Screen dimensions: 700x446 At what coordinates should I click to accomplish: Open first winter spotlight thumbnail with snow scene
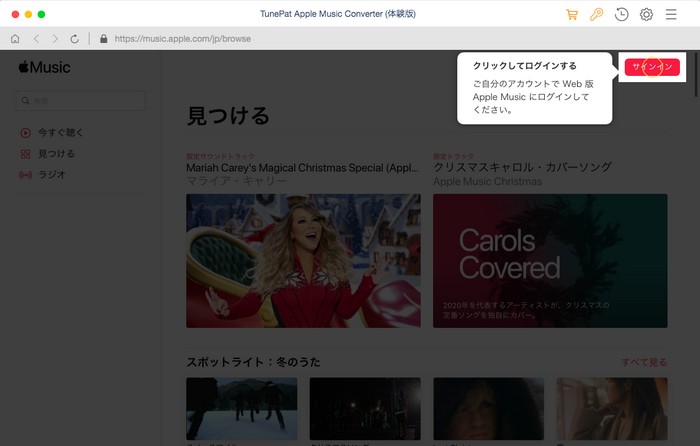coord(242,408)
